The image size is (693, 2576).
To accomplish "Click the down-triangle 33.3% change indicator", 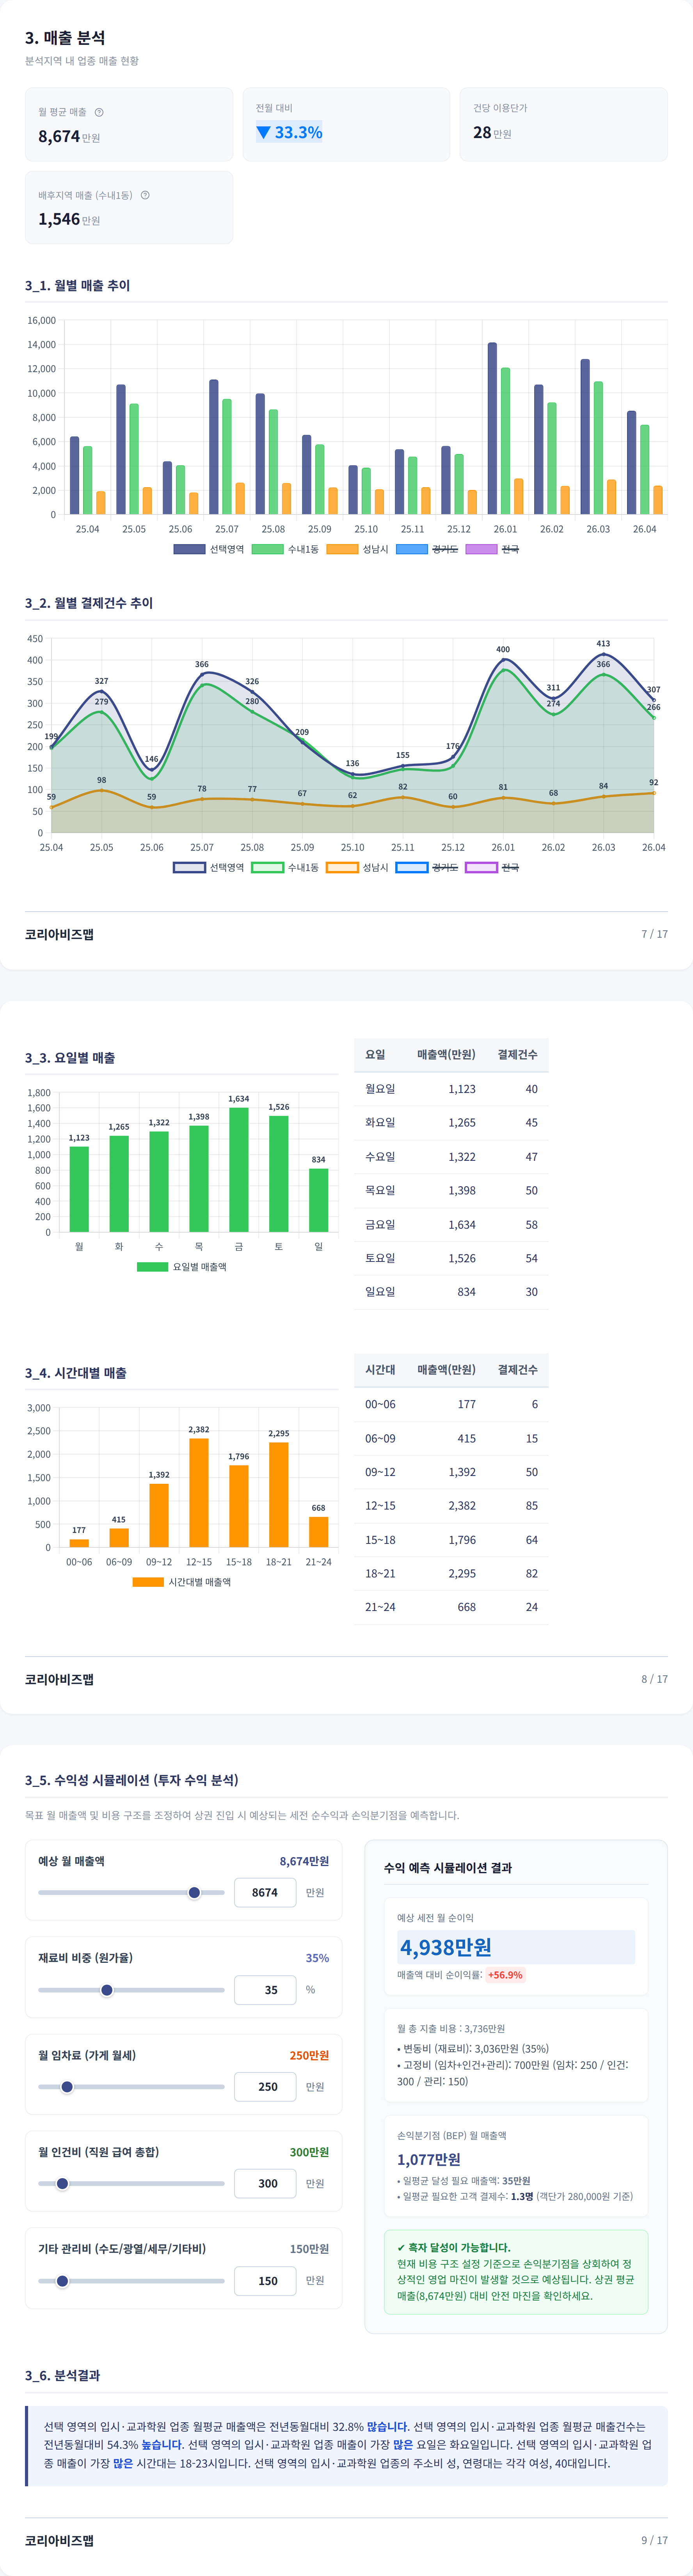I will pyautogui.click(x=289, y=132).
